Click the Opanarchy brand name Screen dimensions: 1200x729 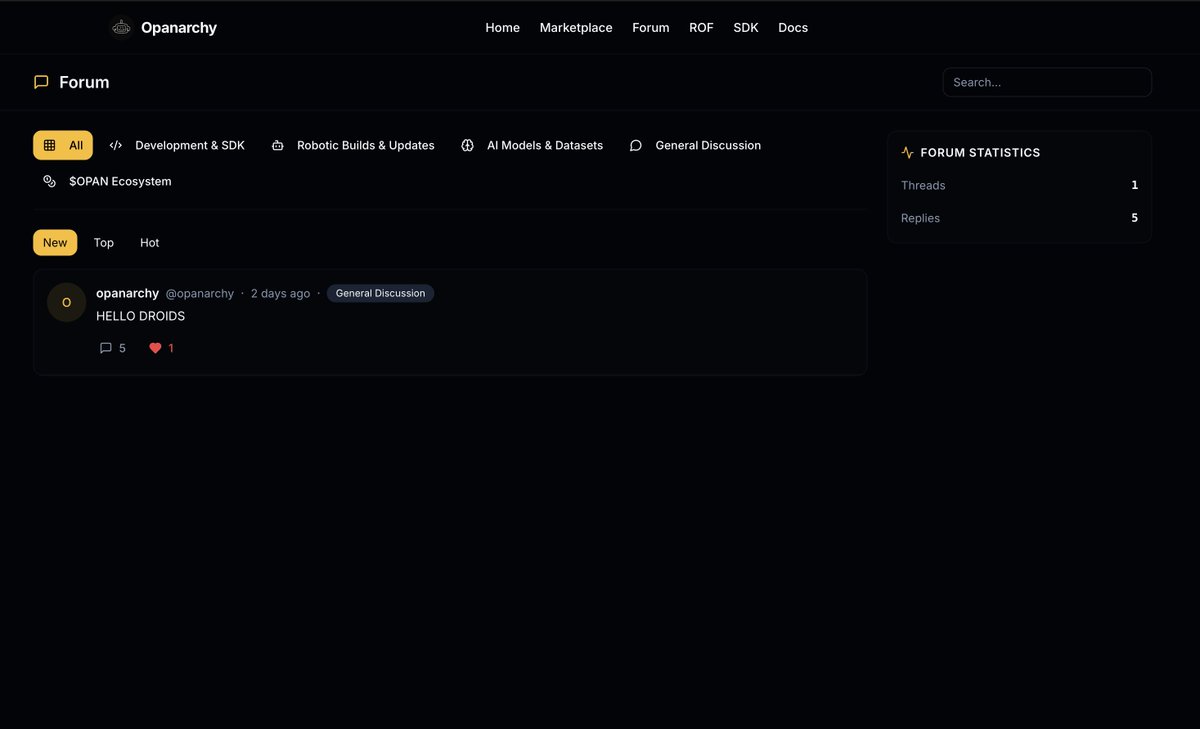tap(179, 28)
